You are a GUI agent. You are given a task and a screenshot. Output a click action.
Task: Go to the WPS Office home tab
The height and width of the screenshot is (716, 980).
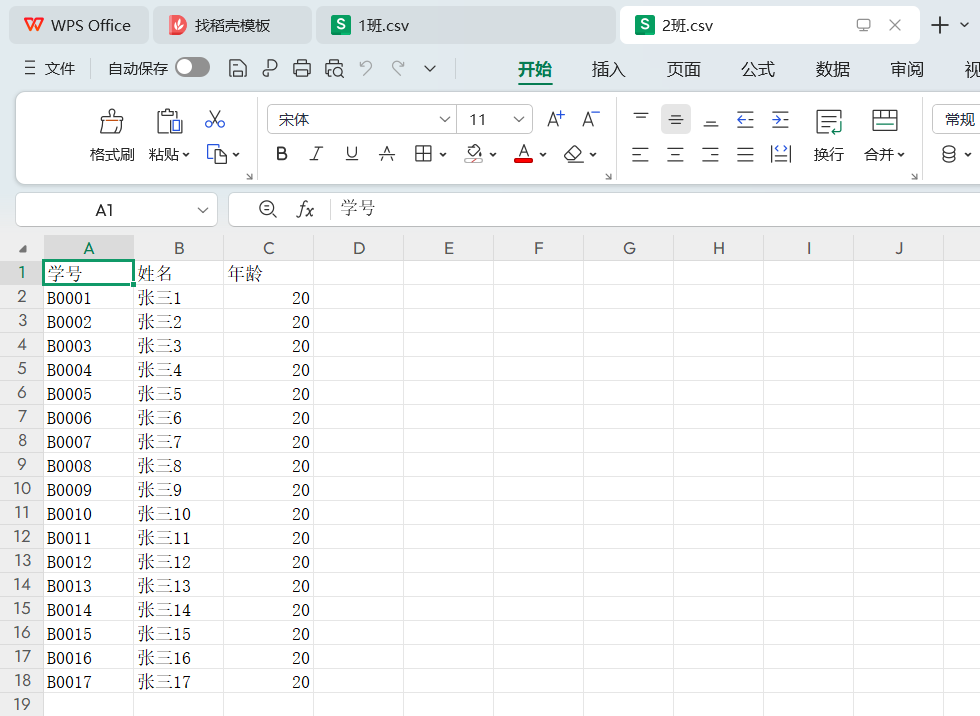click(x=79, y=26)
